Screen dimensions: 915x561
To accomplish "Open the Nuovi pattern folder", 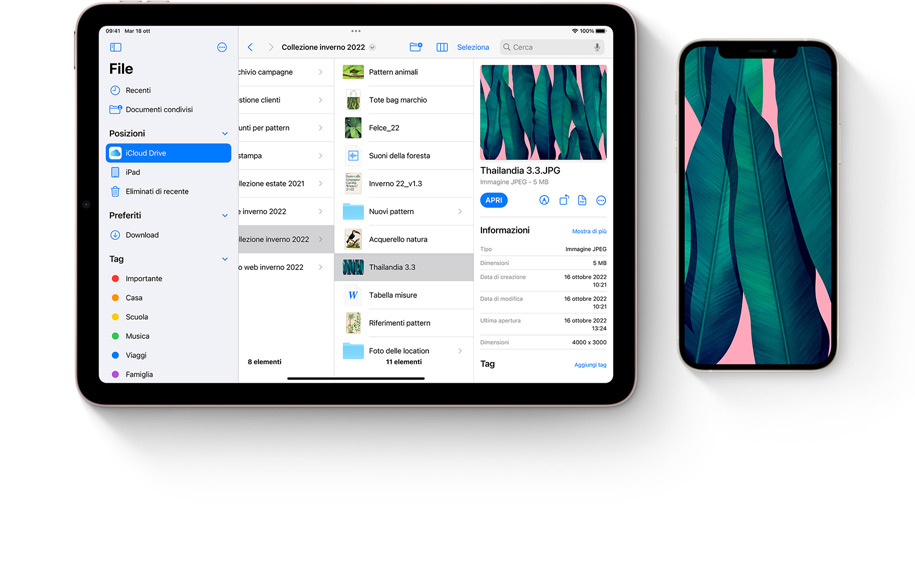I will (x=391, y=212).
